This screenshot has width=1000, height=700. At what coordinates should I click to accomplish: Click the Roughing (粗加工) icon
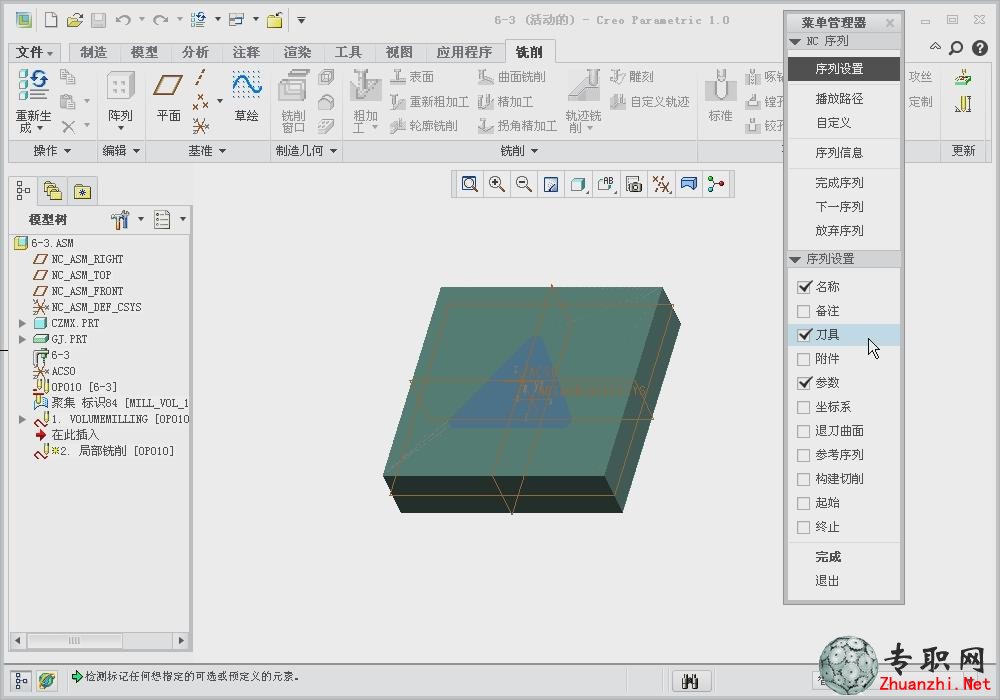(x=365, y=85)
